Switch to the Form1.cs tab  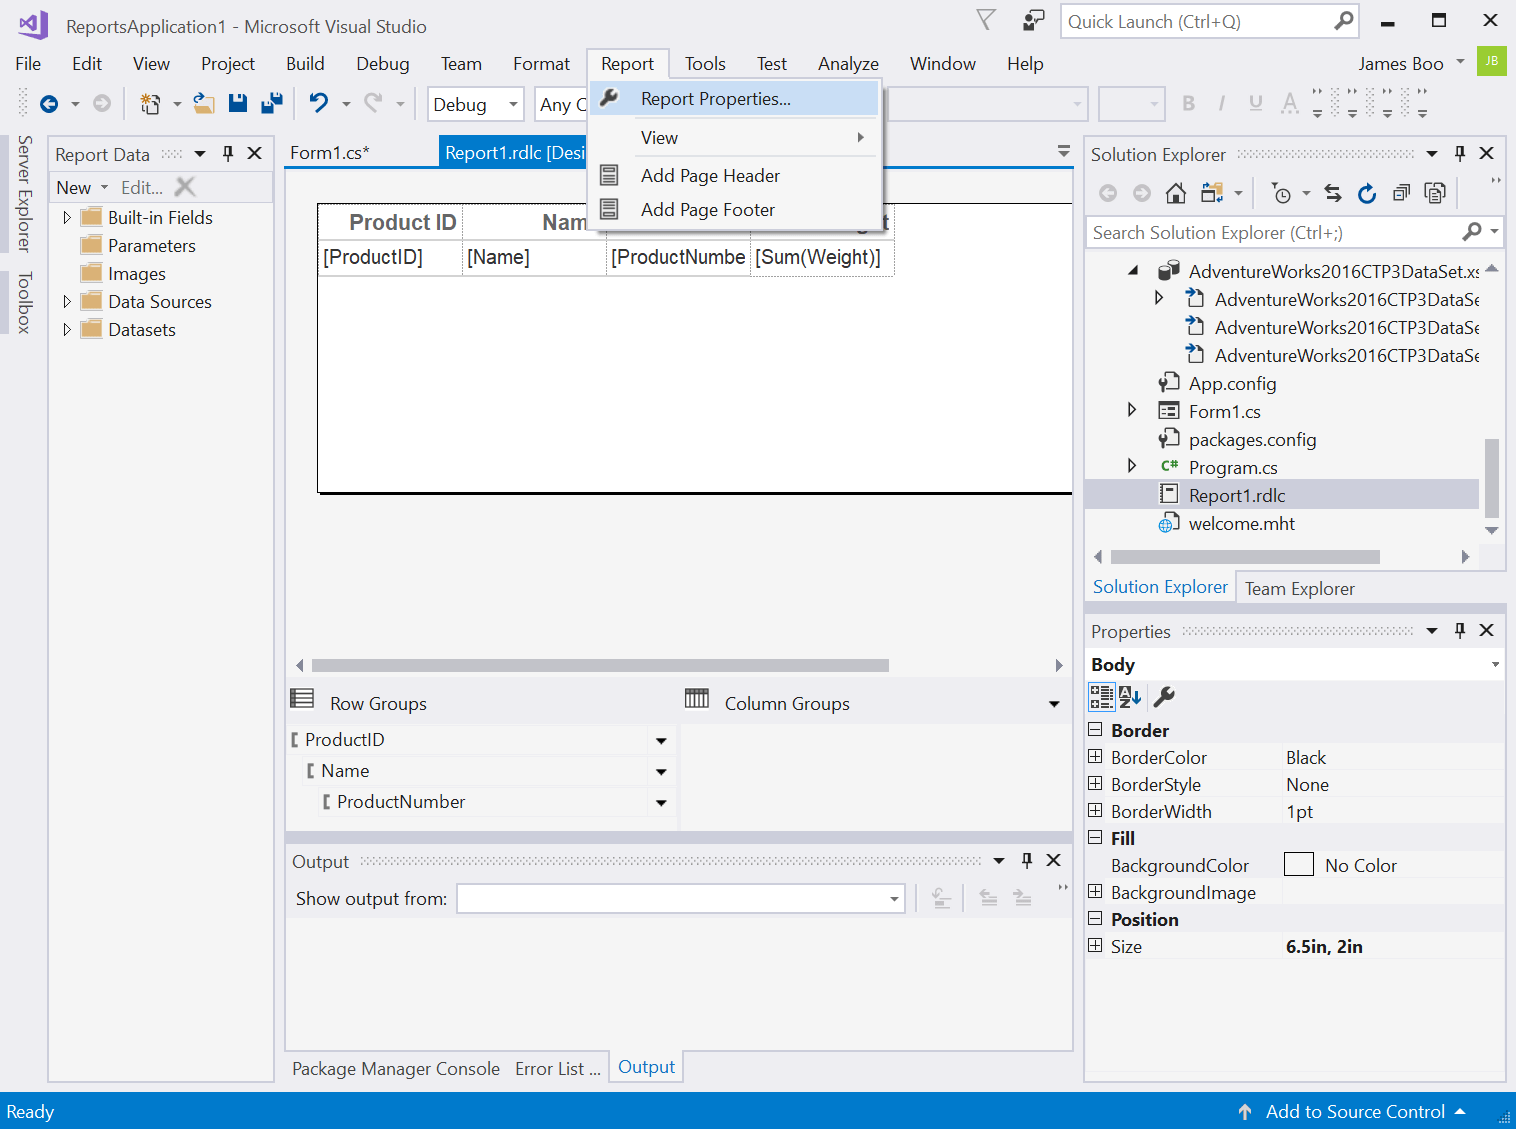point(330,152)
